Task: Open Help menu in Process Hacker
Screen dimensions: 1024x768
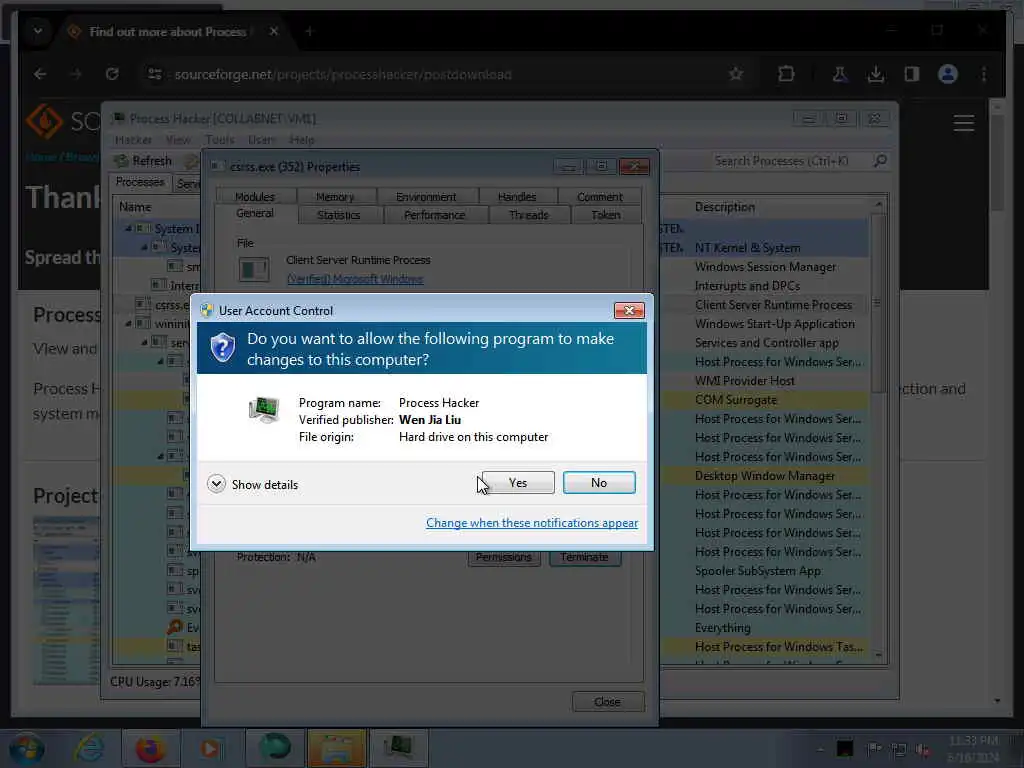Action: click(302, 140)
